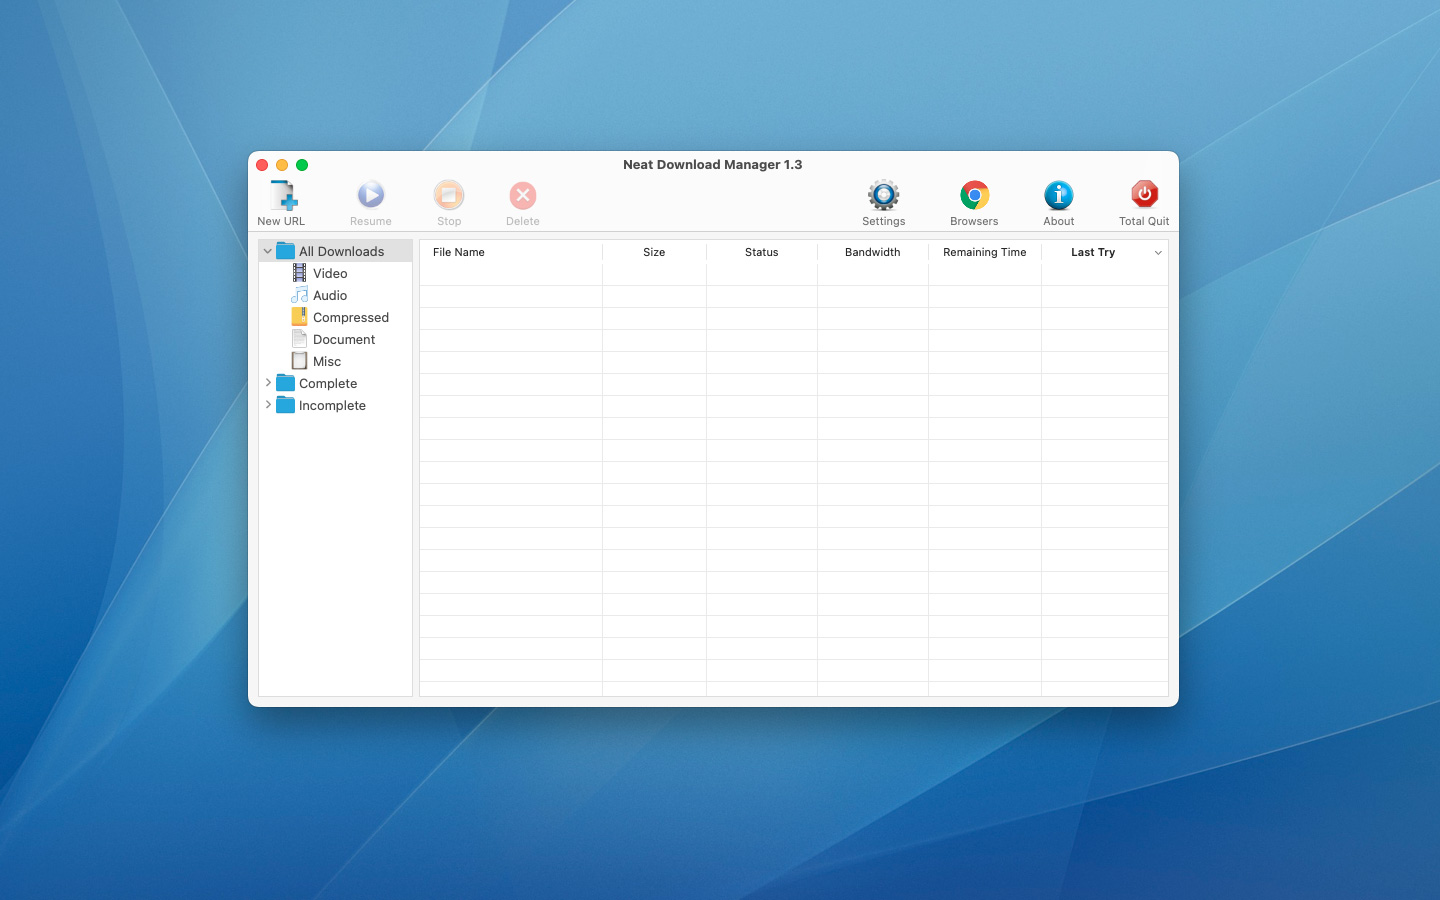Select the Audio category label
The width and height of the screenshot is (1440, 900).
pos(330,295)
